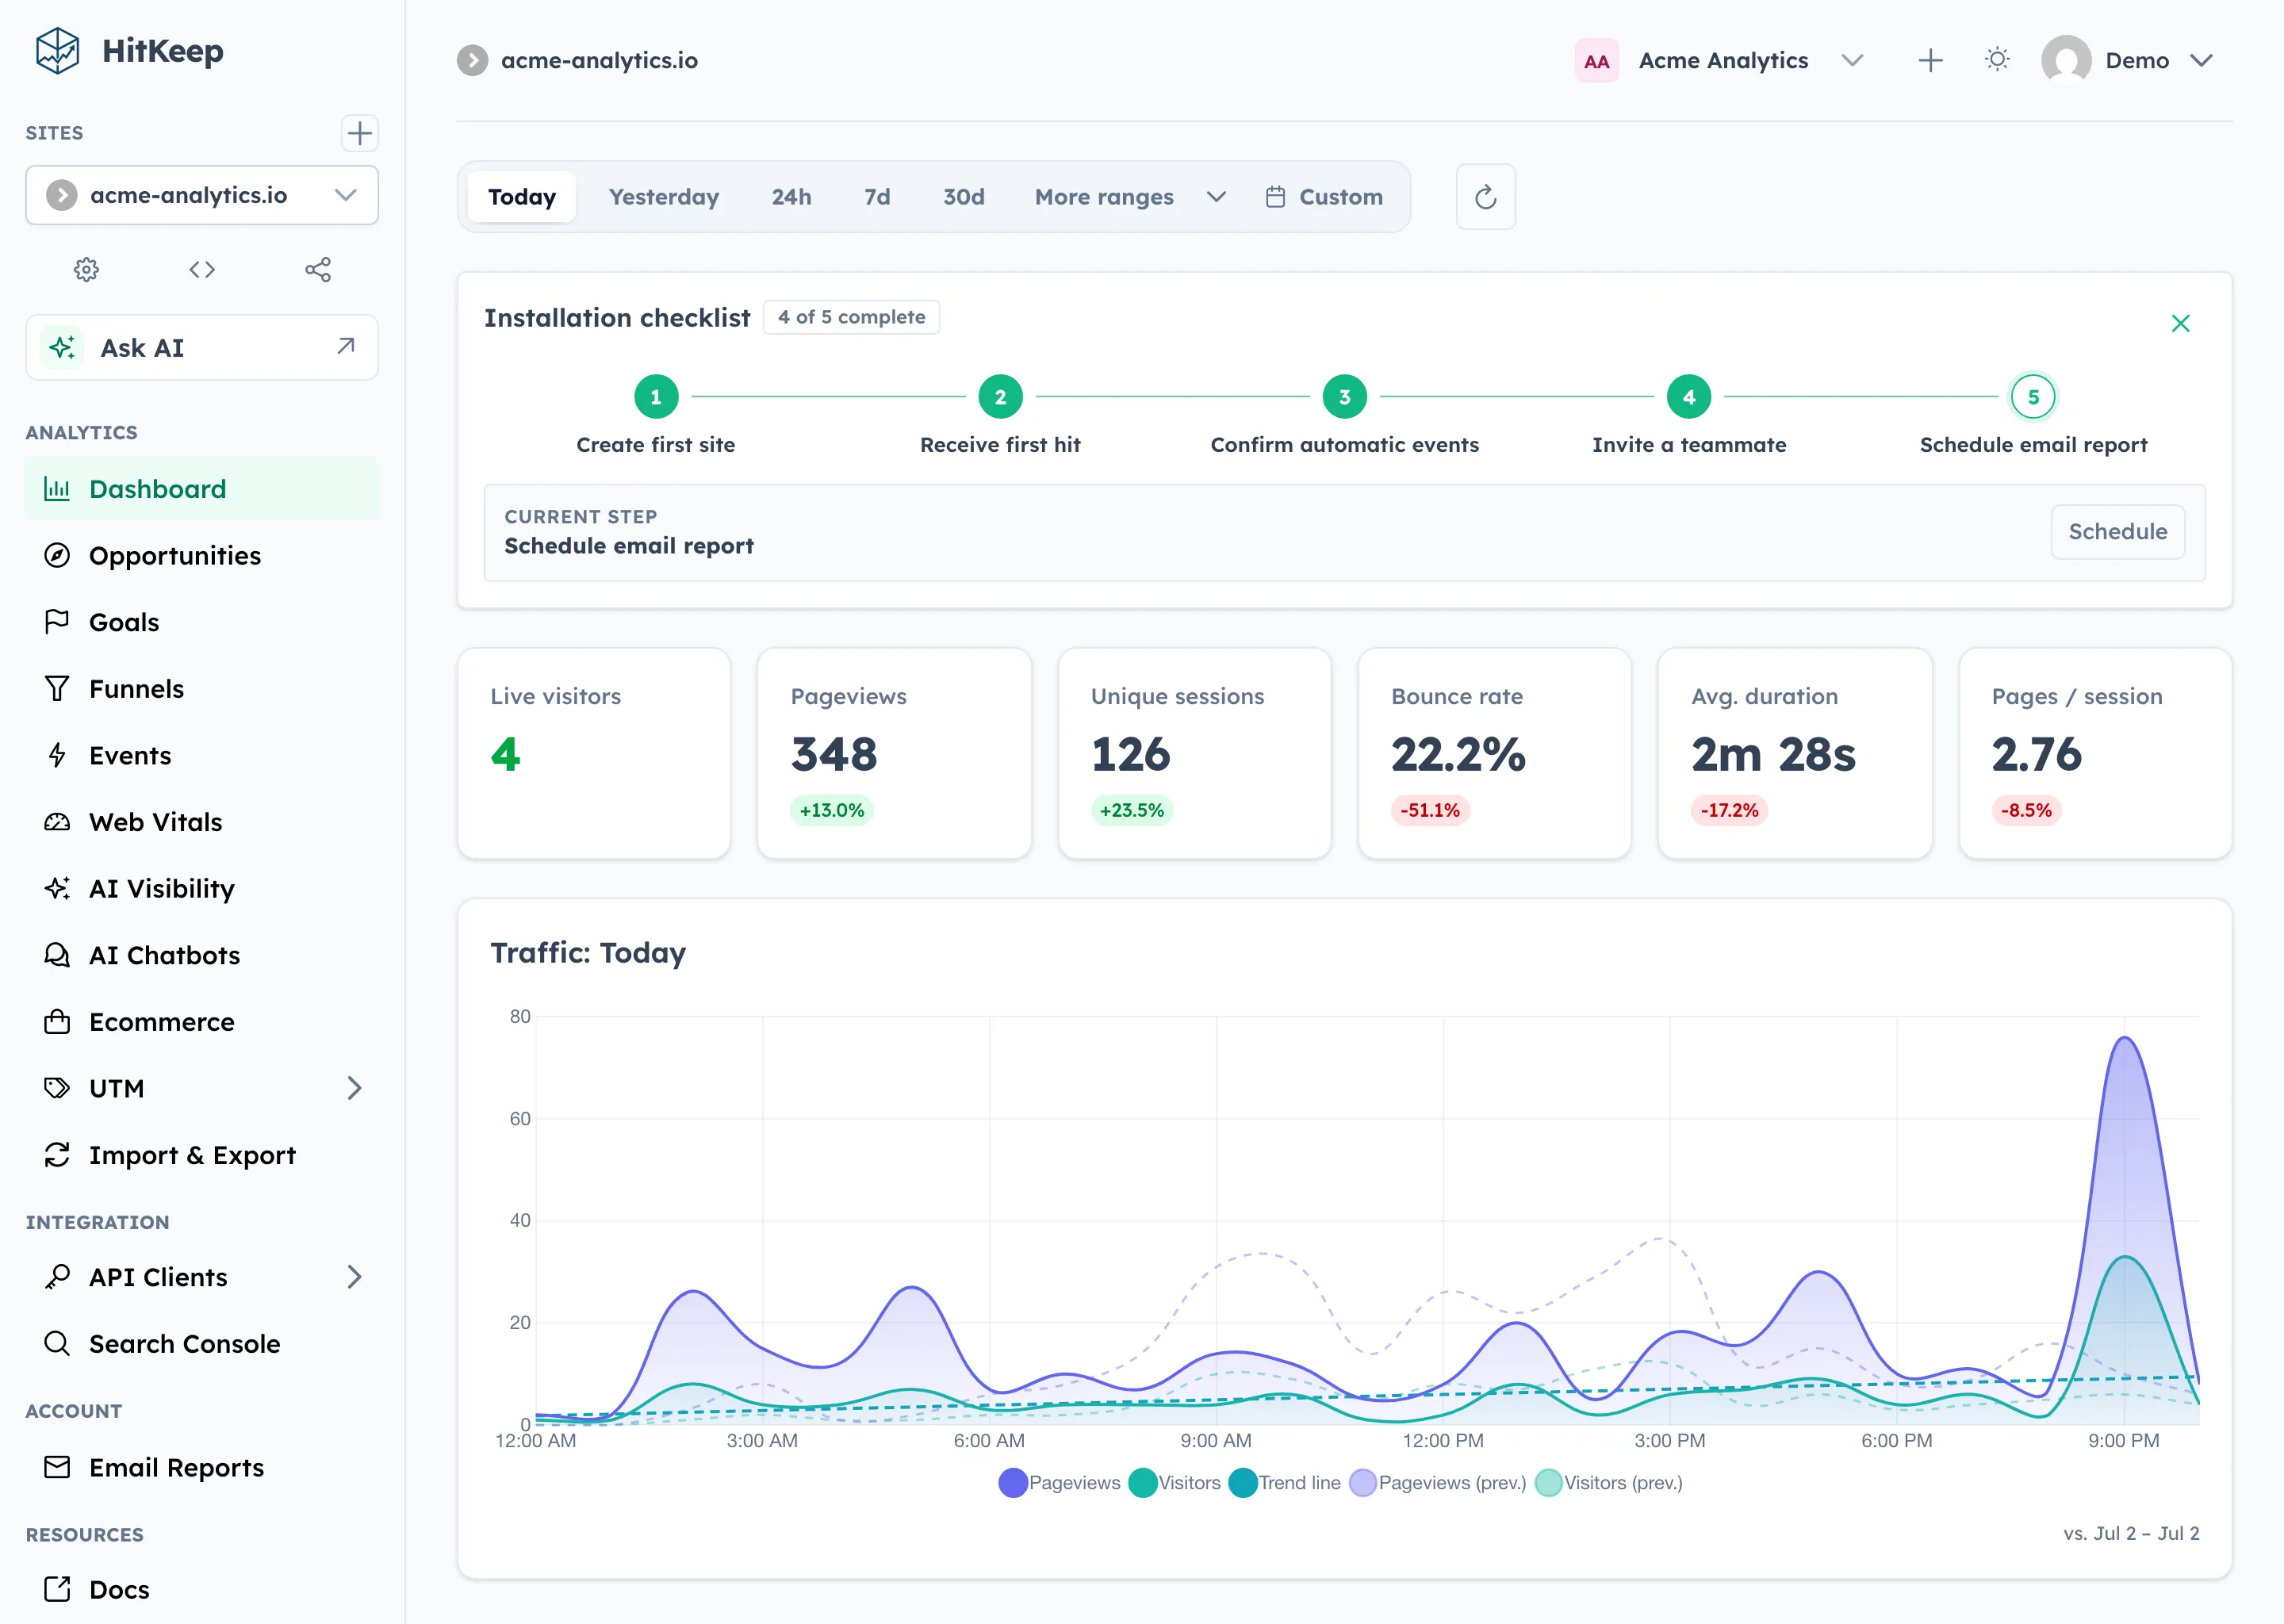Toggle Trend line in chart legend
The width and height of the screenshot is (2284, 1624).
[x=1284, y=1482]
